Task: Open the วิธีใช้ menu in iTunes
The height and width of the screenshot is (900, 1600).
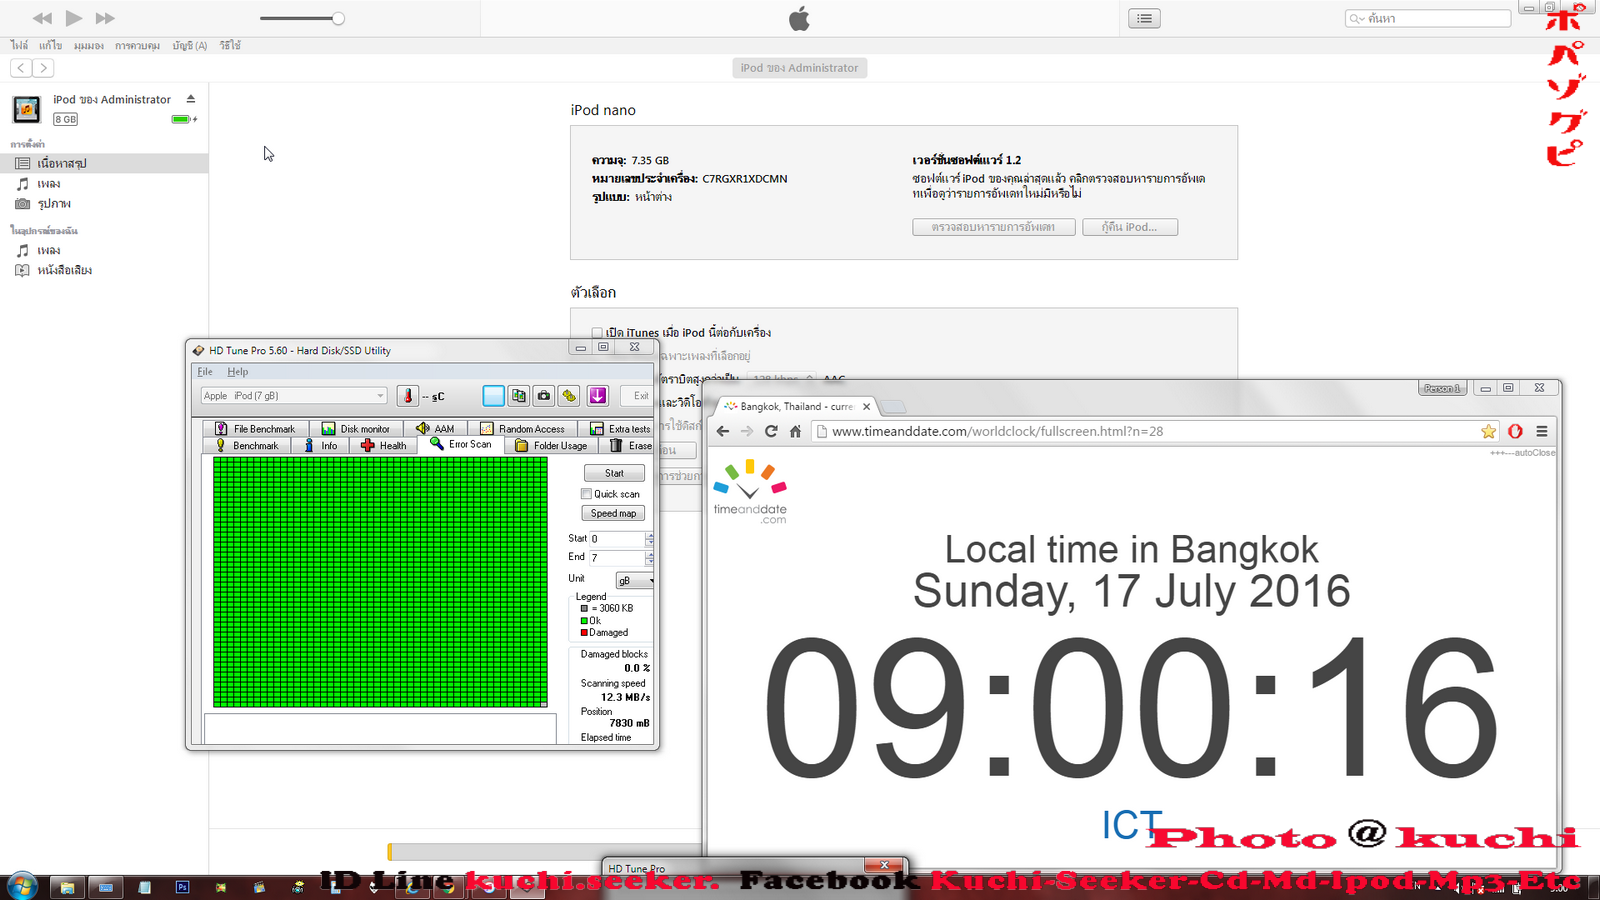Action: coord(230,45)
